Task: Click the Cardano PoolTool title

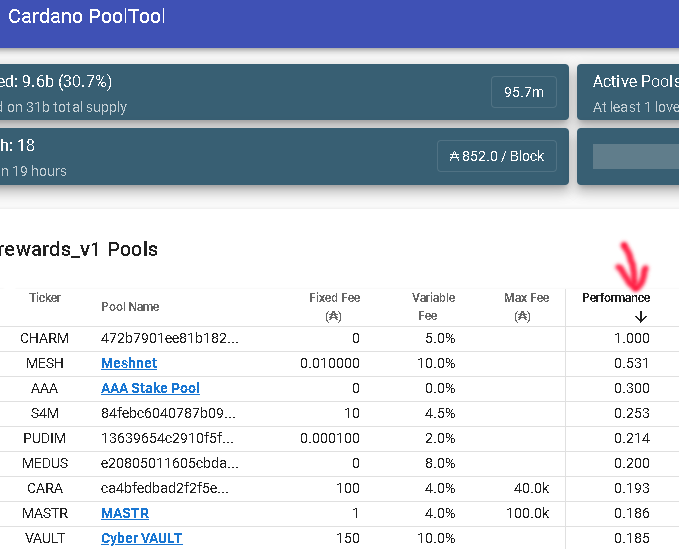Action: [x=87, y=17]
